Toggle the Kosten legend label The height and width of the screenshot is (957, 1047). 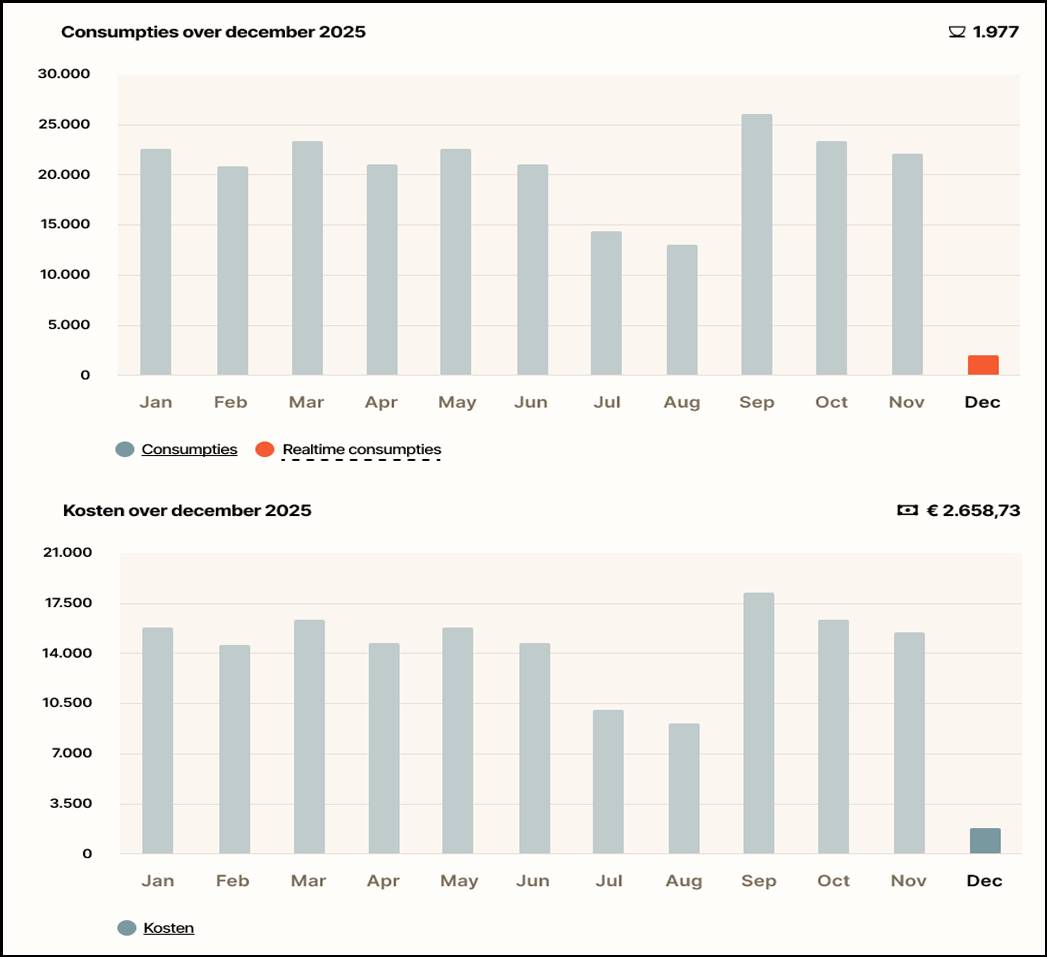point(169,928)
